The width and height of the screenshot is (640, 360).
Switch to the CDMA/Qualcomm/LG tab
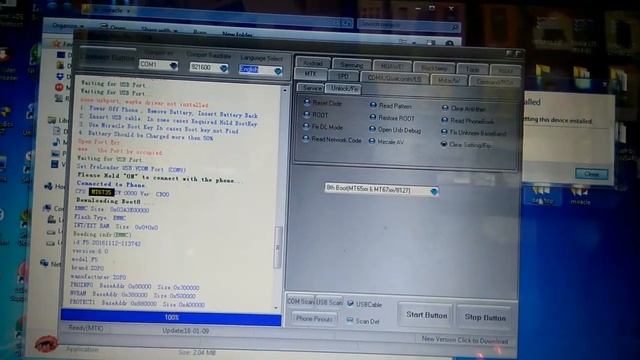[x=394, y=78]
